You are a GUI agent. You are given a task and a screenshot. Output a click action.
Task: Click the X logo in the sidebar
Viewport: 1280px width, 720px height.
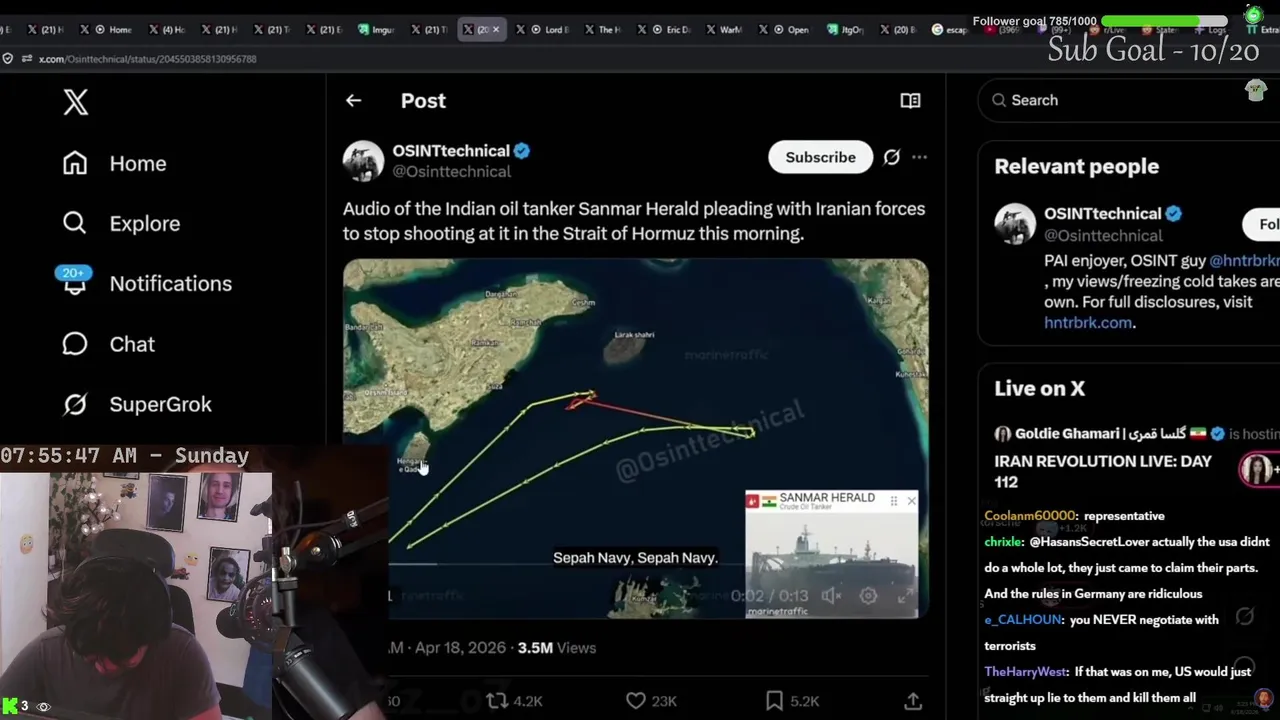click(76, 101)
